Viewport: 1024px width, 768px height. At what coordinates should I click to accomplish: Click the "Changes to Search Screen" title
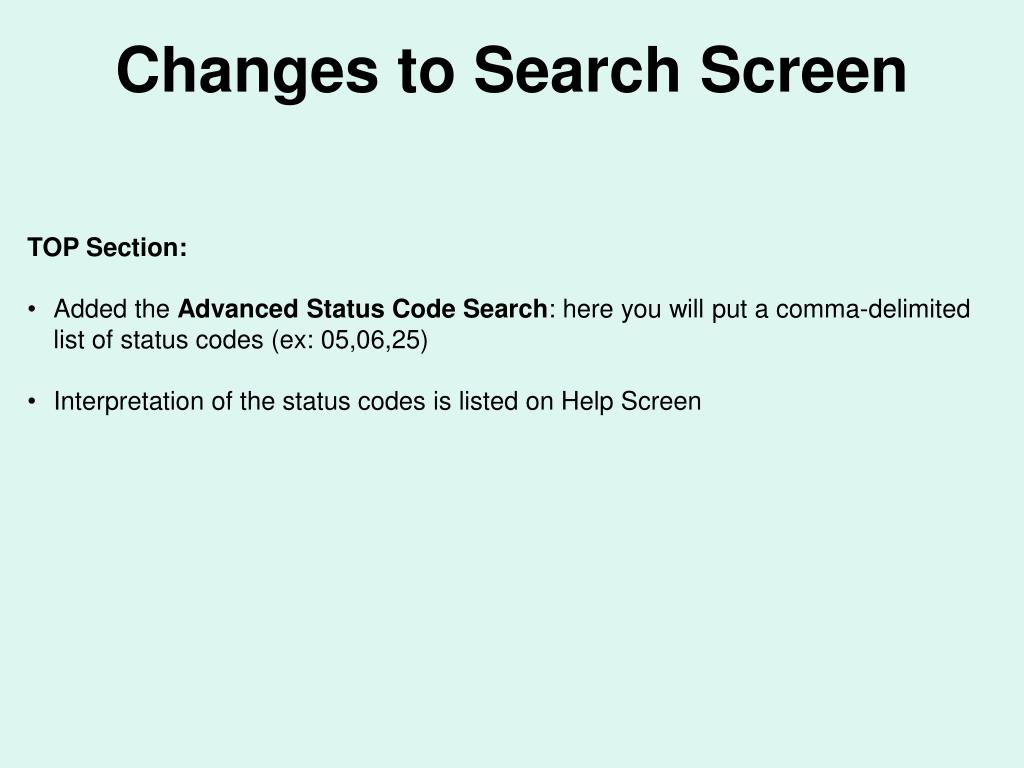(511, 71)
